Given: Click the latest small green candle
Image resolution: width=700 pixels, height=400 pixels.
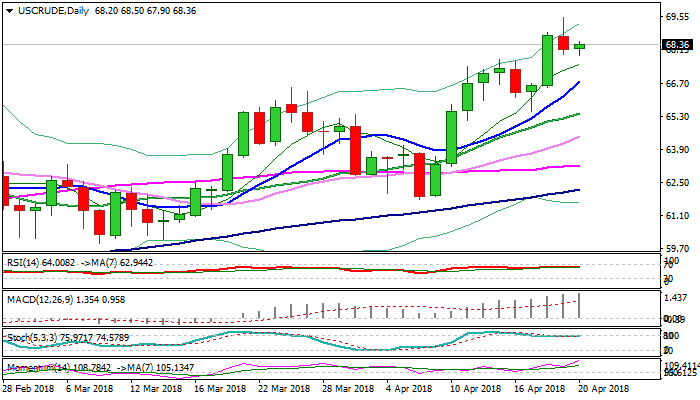Looking at the screenshot, I should pyautogui.click(x=580, y=46).
